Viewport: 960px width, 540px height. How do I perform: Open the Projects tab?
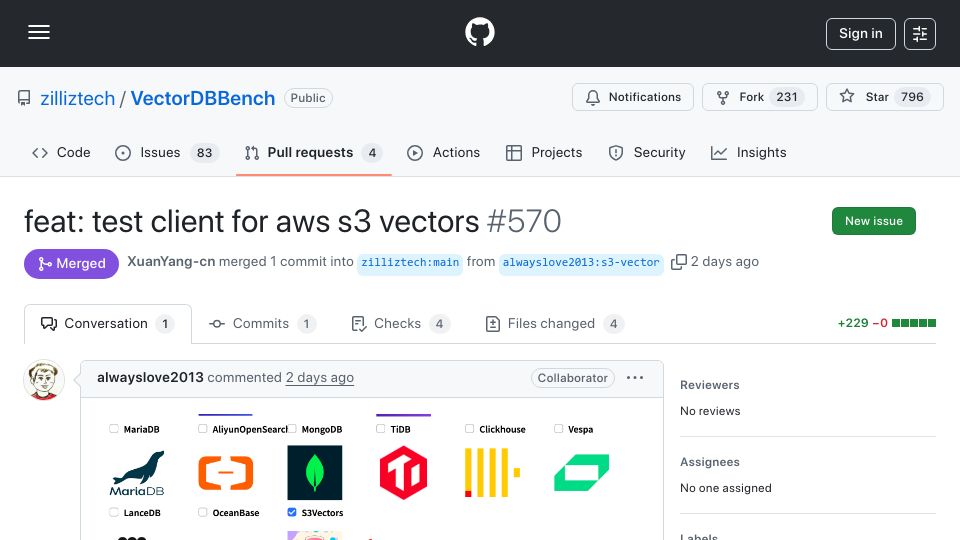pyautogui.click(x=544, y=152)
